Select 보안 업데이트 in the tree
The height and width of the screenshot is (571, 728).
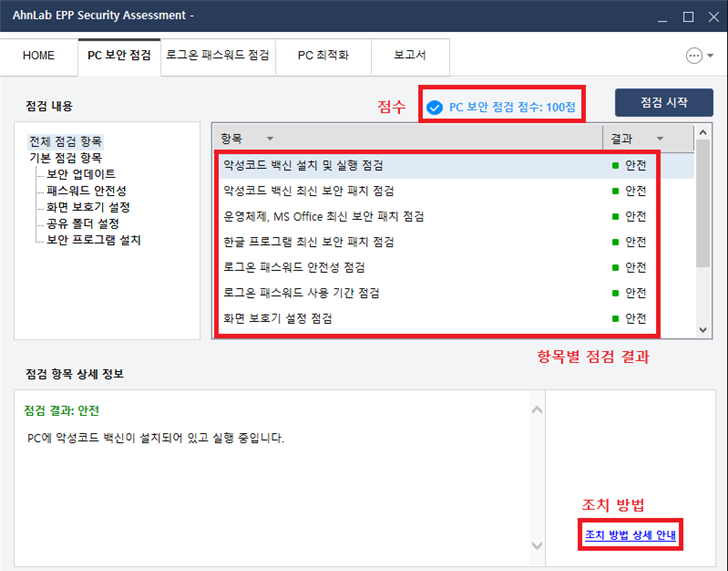pyautogui.click(x=81, y=174)
